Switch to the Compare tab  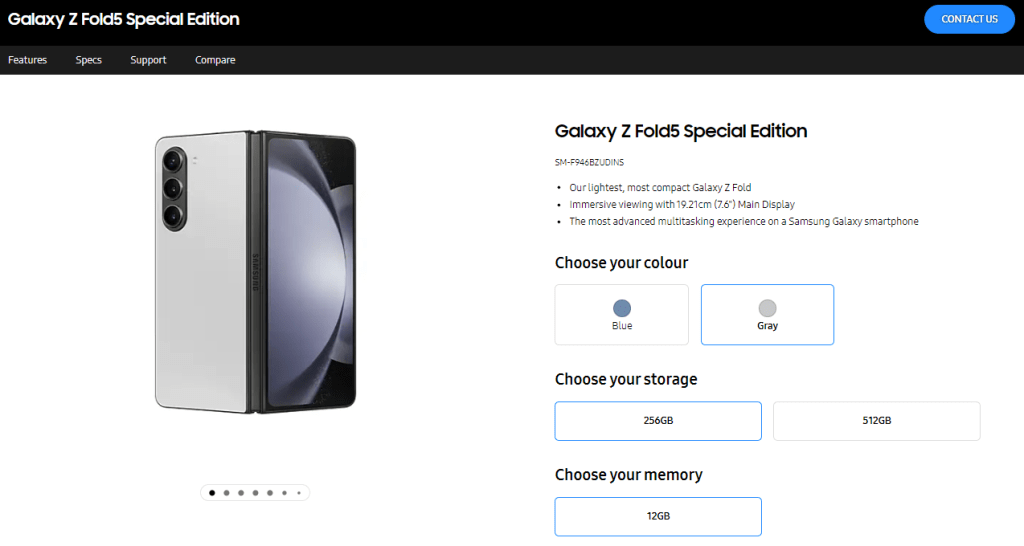click(x=215, y=60)
